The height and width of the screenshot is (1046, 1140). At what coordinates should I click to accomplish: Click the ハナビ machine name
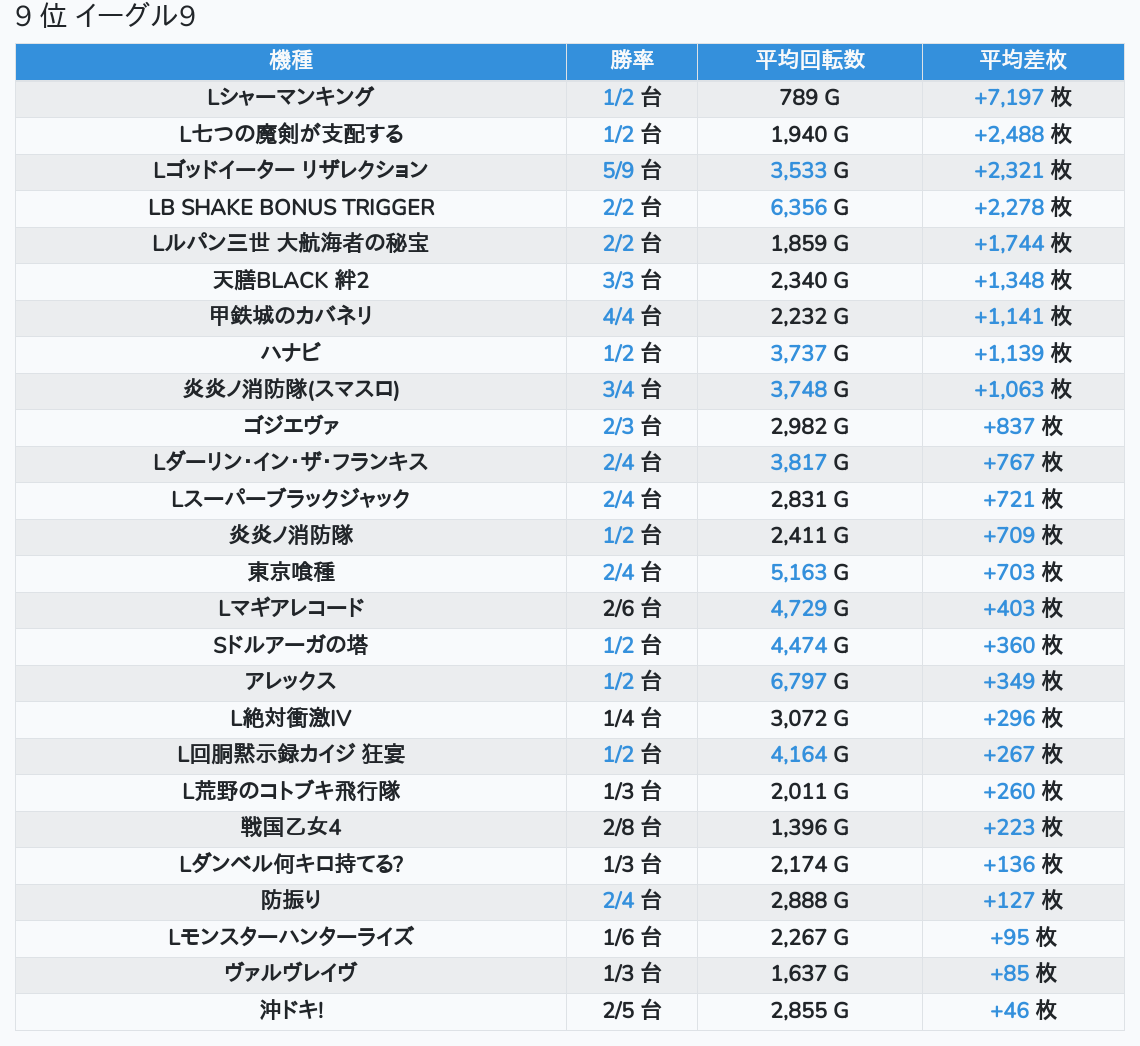(x=291, y=353)
